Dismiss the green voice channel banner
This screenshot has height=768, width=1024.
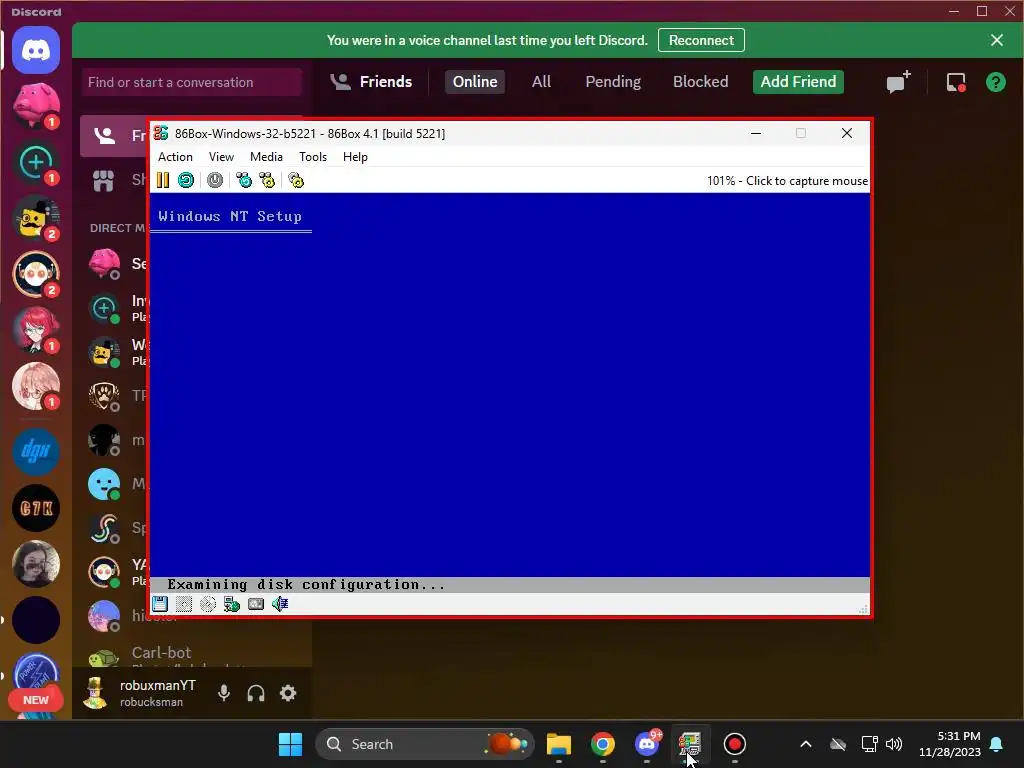997,40
